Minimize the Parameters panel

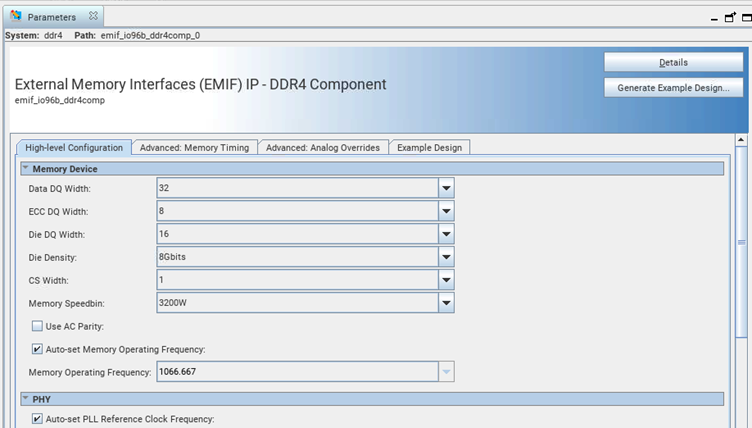(714, 19)
